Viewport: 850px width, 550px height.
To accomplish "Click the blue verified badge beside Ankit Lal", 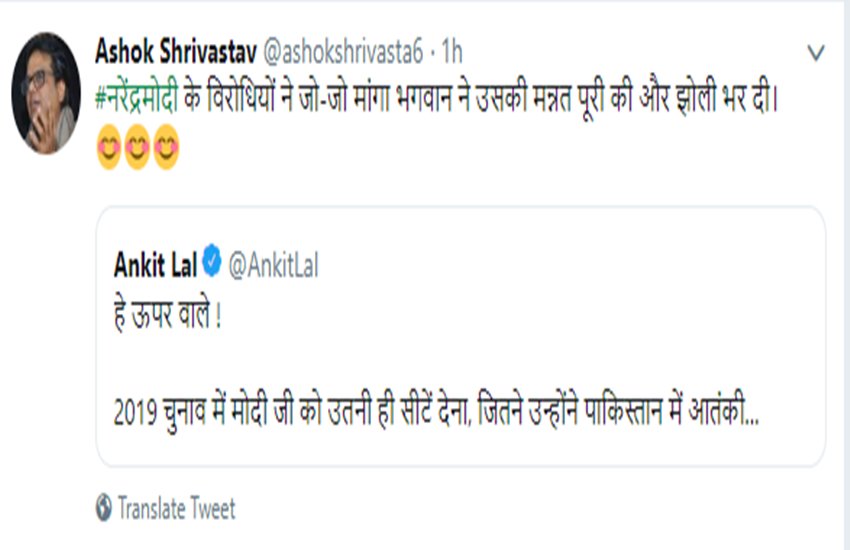I will [212, 265].
